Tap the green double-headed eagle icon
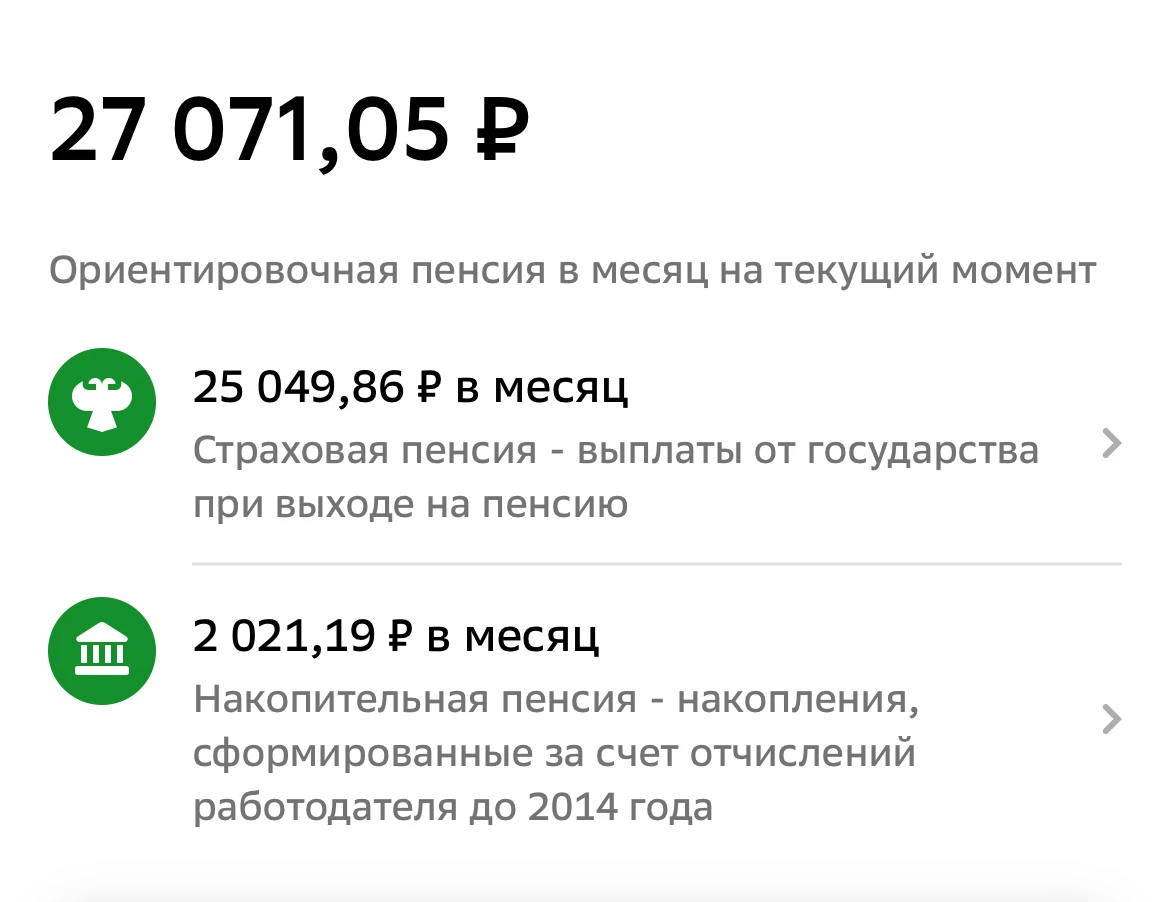This screenshot has height=902, width=1170. (x=102, y=402)
